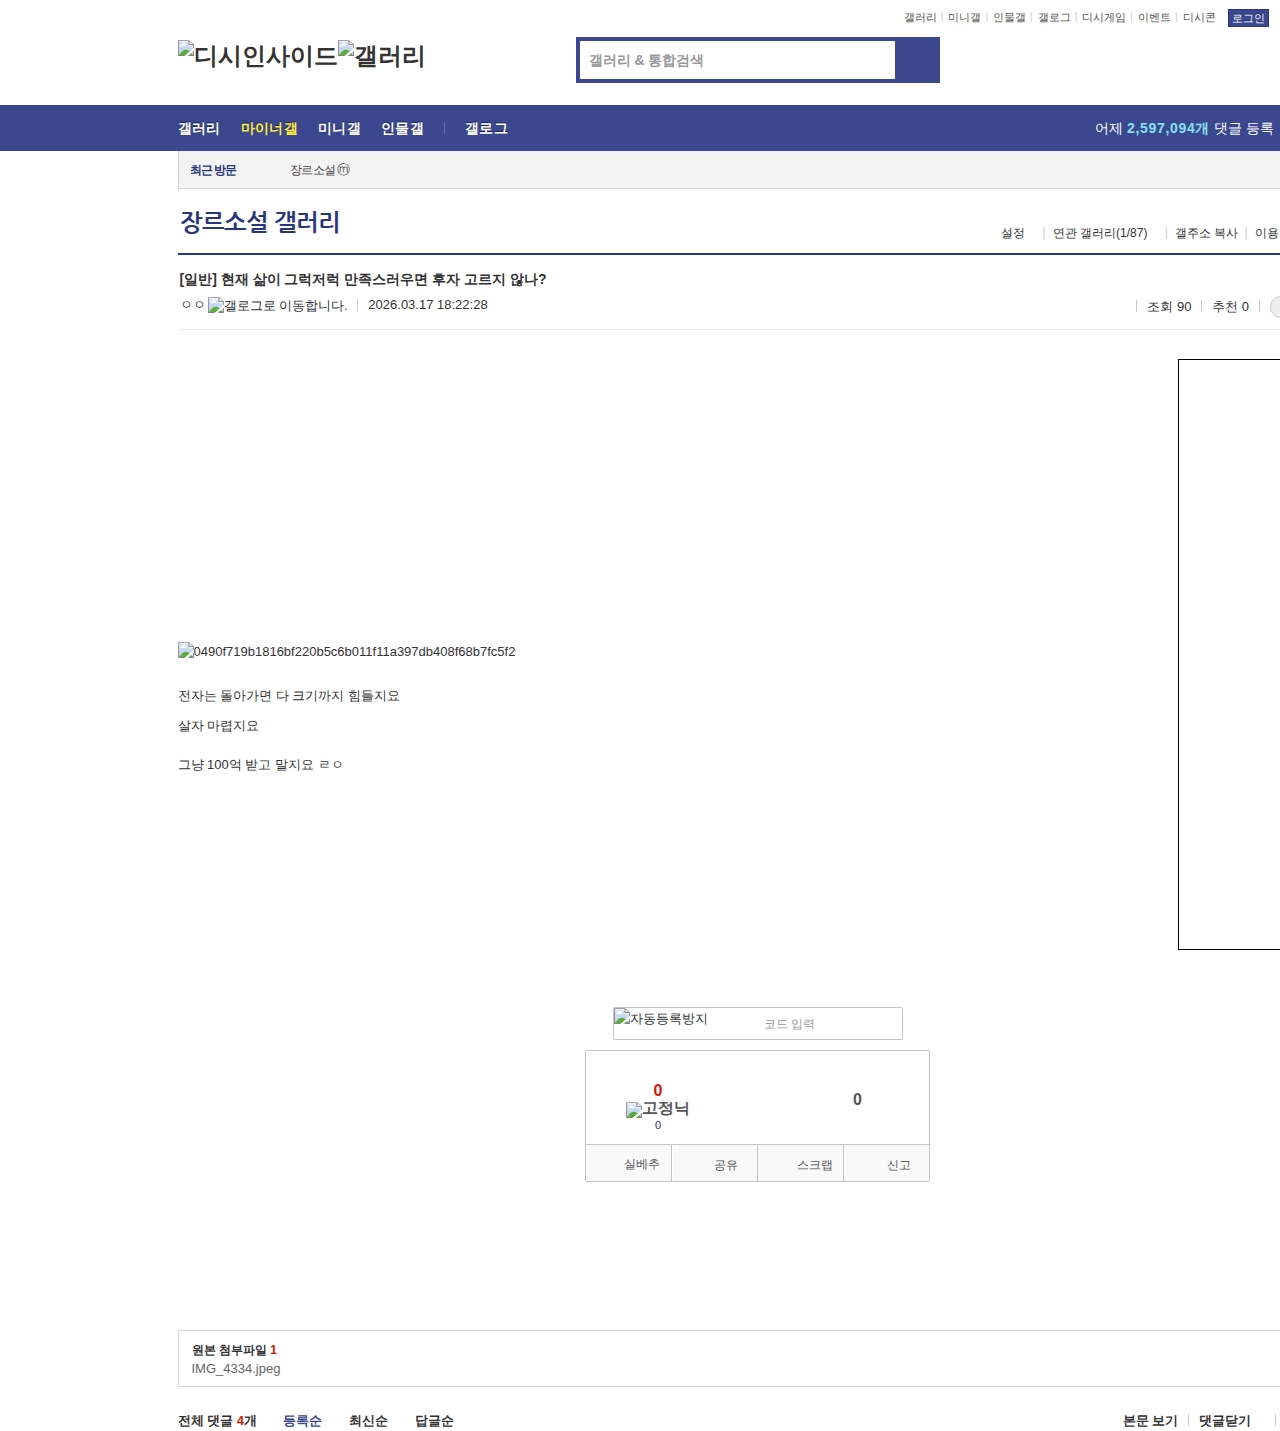Click the 갤러리 logo image beside 디시인사이드
The width and height of the screenshot is (1280, 1431).
pyautogui.click(x=381, y=56)
